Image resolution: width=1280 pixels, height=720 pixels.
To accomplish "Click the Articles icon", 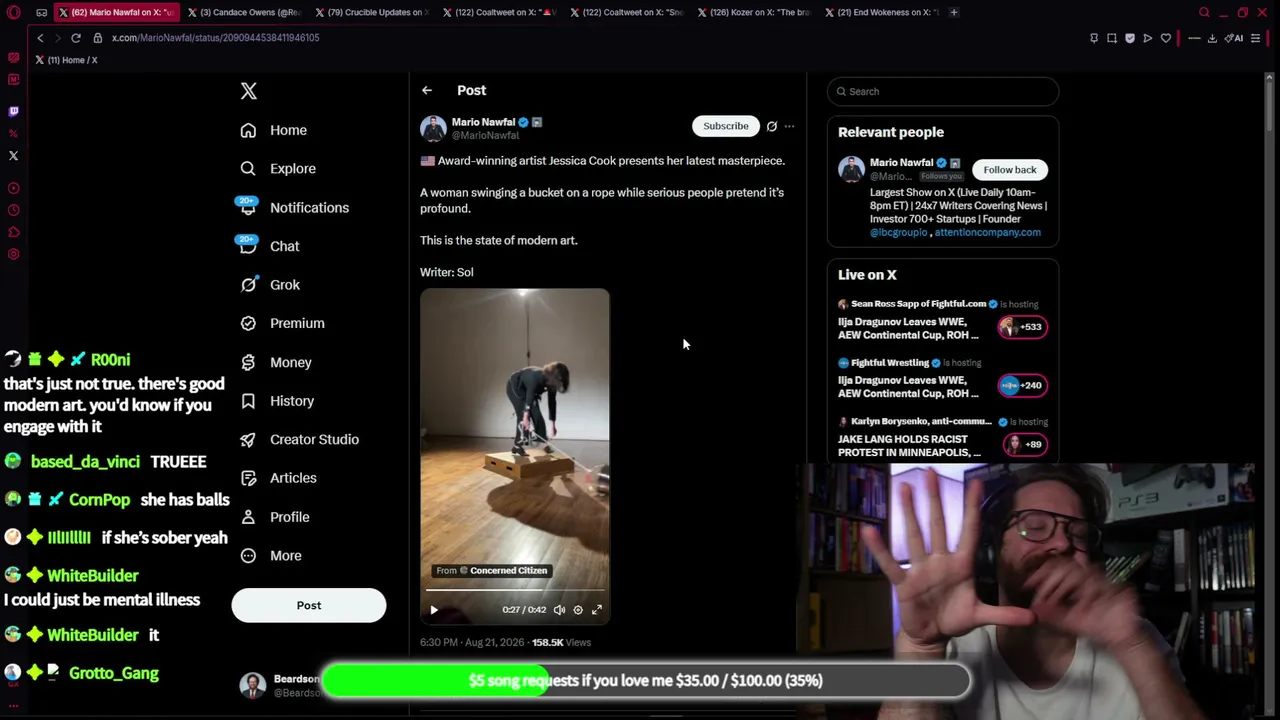I will pos(248,478).
